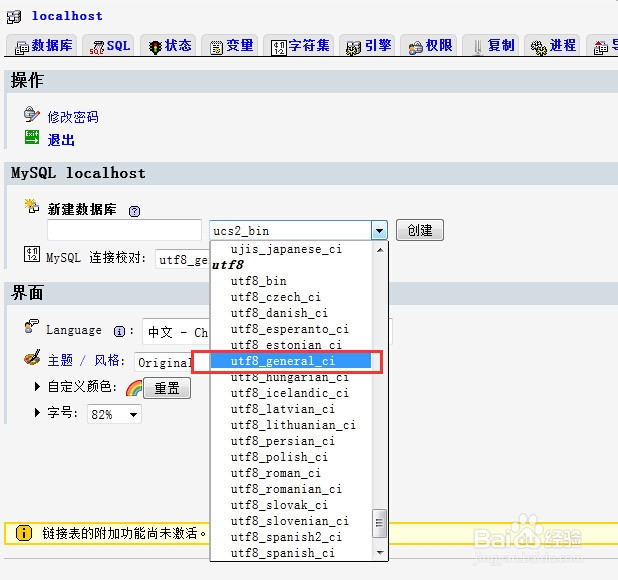The image size is (618, 580).
Task: Go to the 权限 (Privileges) tab
Action: pyautogui.click(x=428, y=46)
